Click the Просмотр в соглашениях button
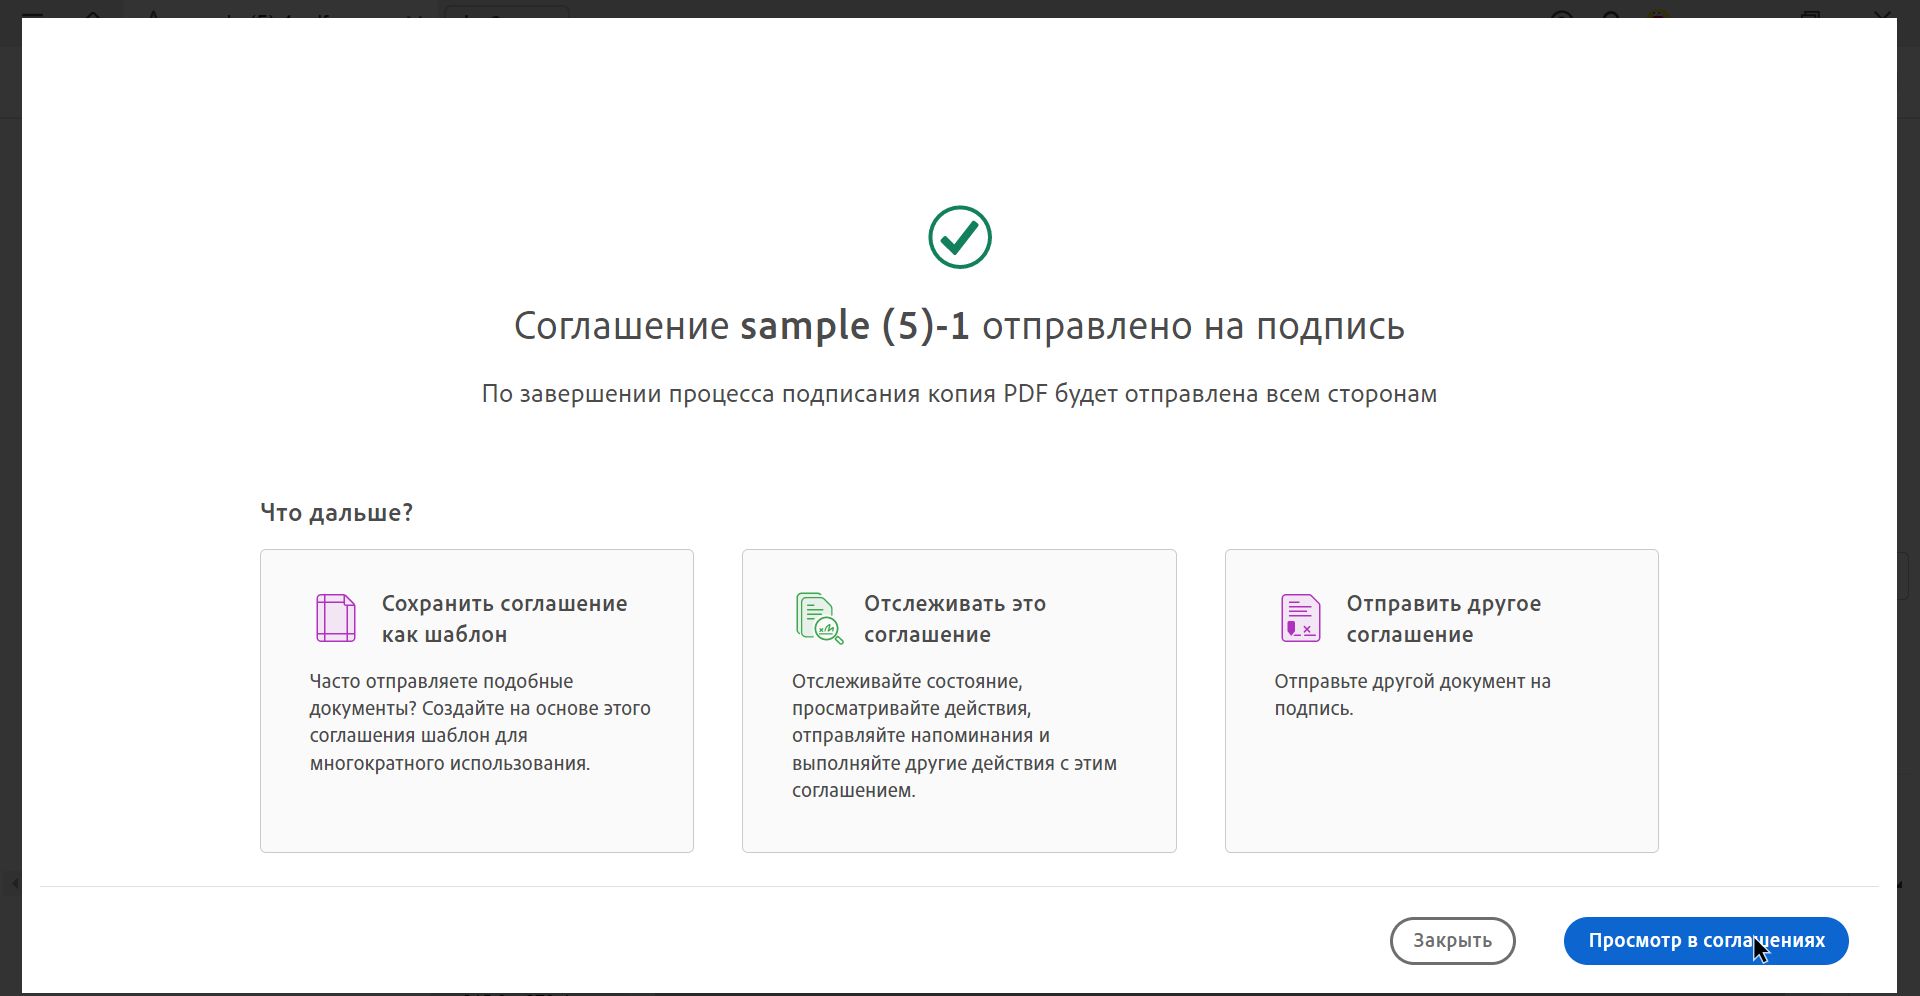 pyautogui.click(x=1706, y=941)
